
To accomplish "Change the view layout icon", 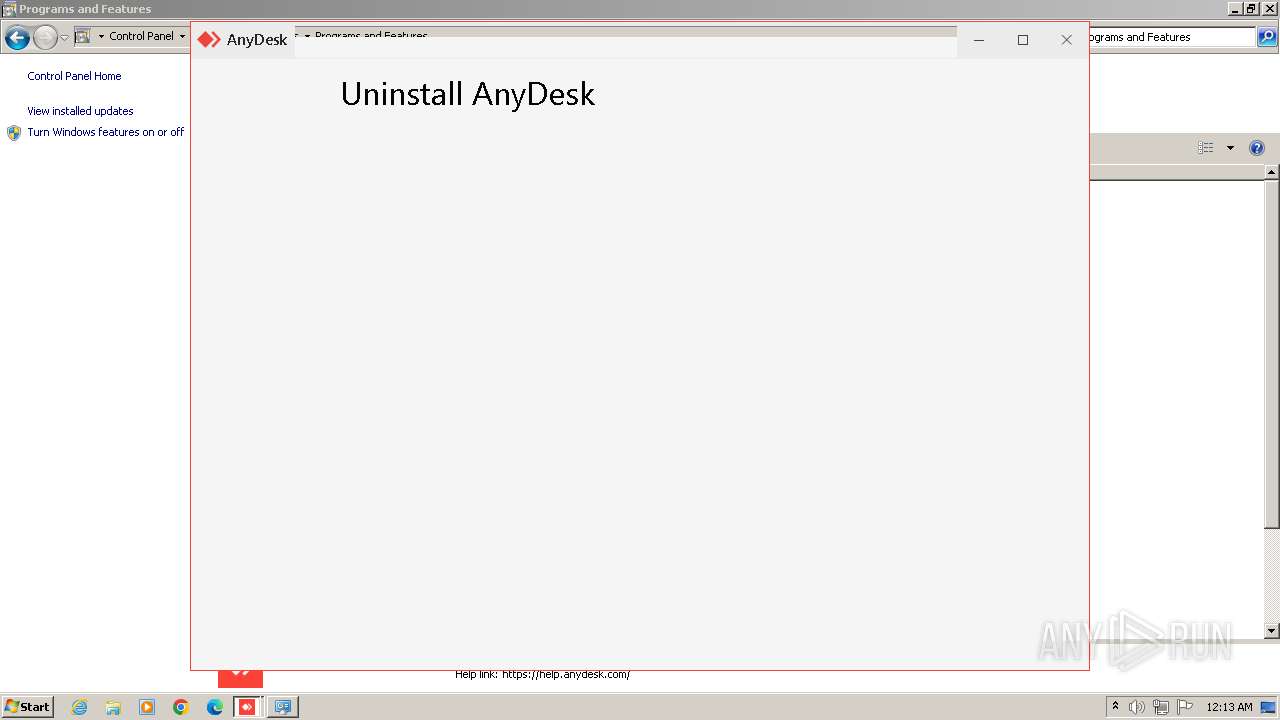I will coord(1206,148).
